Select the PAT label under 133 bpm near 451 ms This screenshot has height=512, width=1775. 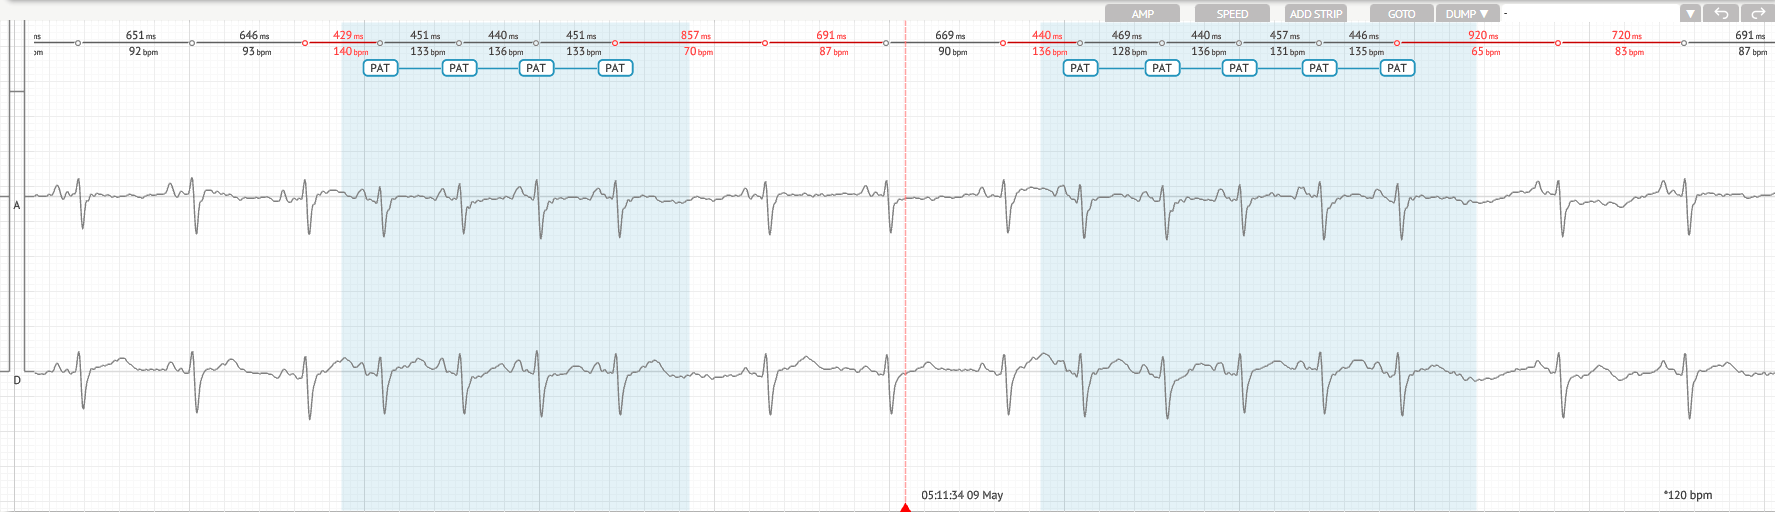point(459,68)
